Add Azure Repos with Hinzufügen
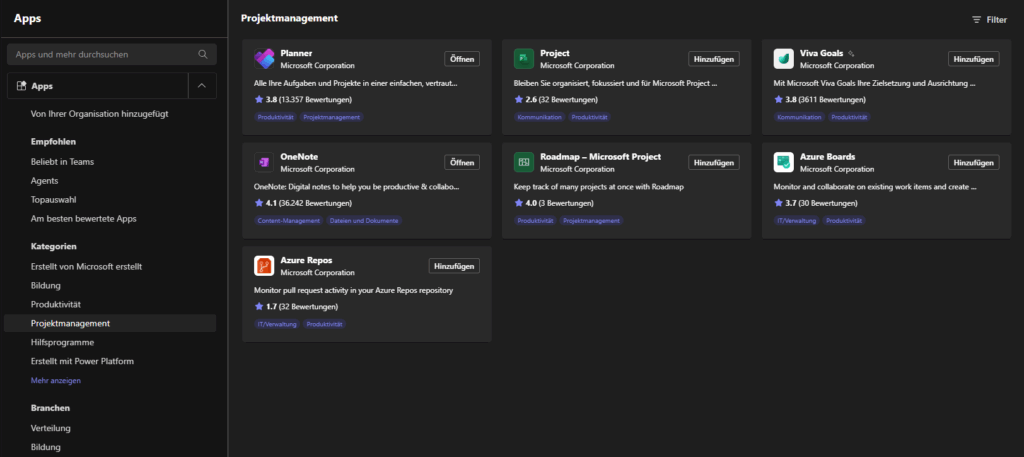The width and height of the screenshot is (1024, 457). (x=454, y=266)
